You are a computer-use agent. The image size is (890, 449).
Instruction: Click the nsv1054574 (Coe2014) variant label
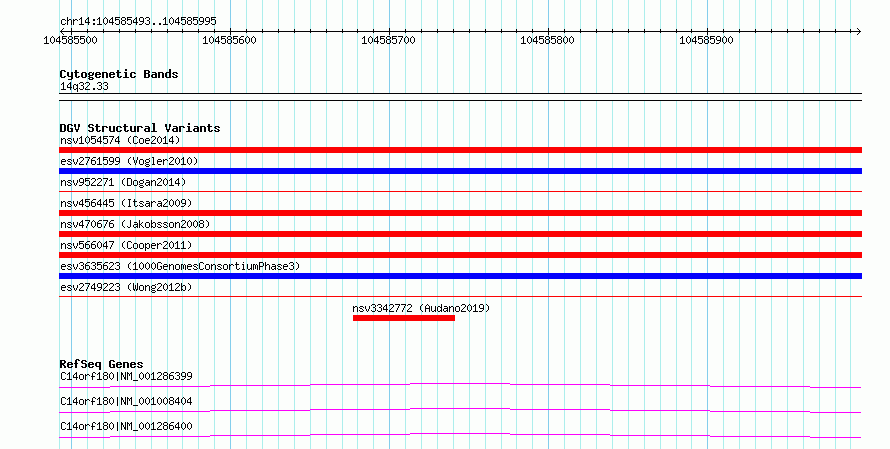[120, 140]
